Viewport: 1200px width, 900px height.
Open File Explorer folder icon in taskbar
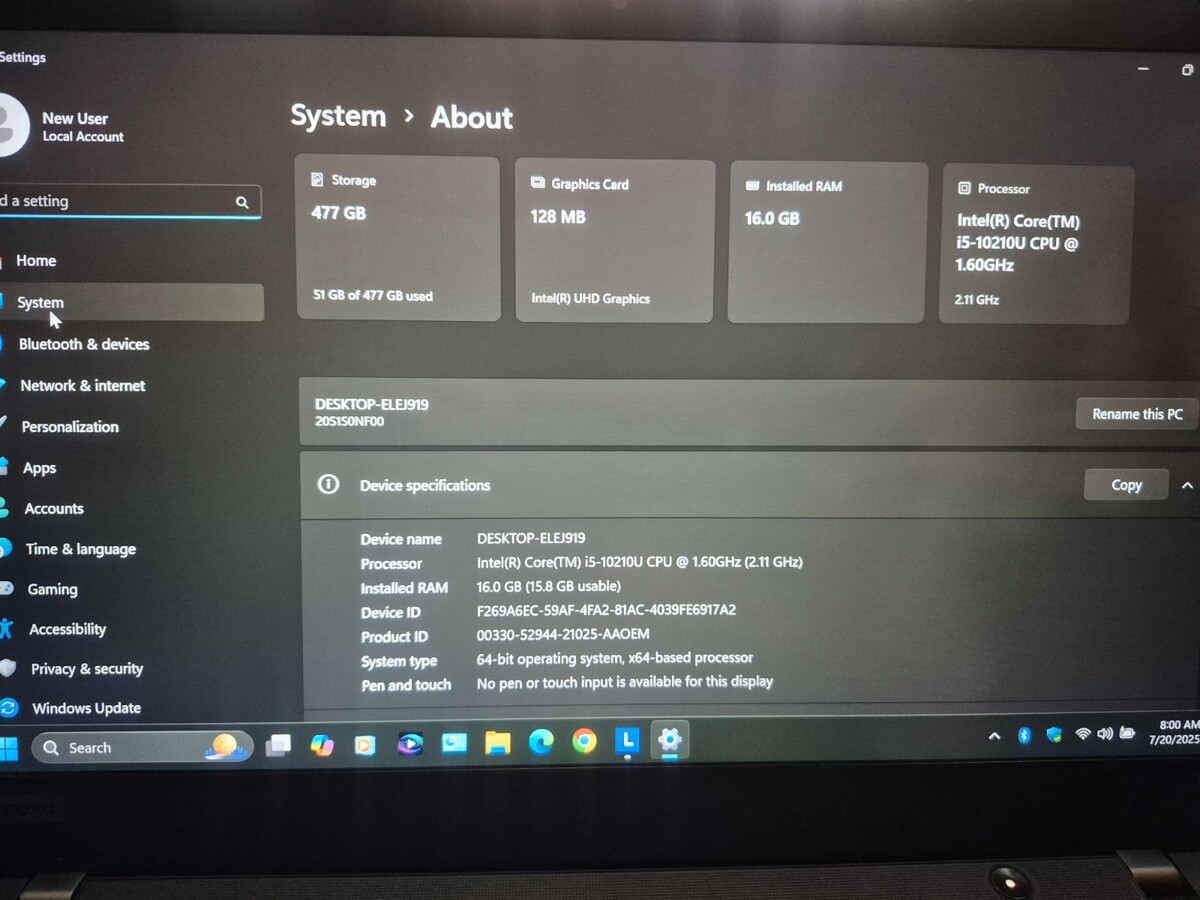click(497, 742)
